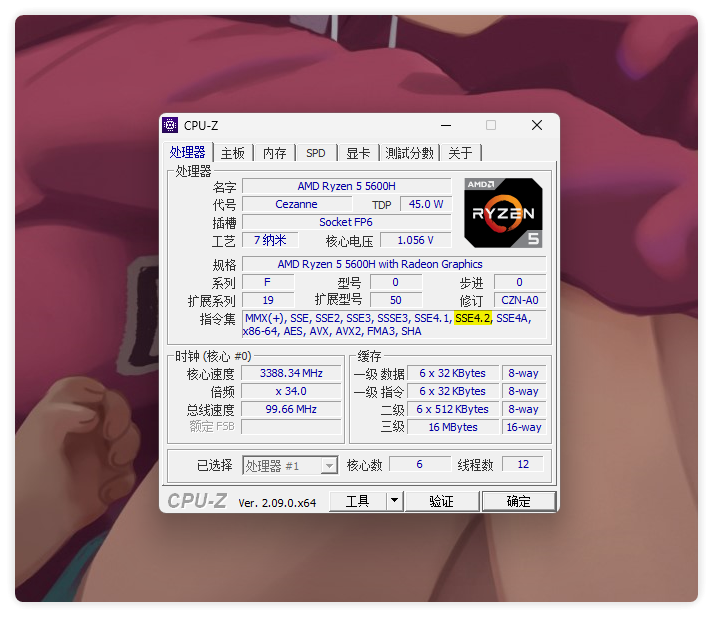Image resolution: width=713 pixels, height=617 pixels.
Task: Select the SPD tab
Action: (x=316, y=153)
